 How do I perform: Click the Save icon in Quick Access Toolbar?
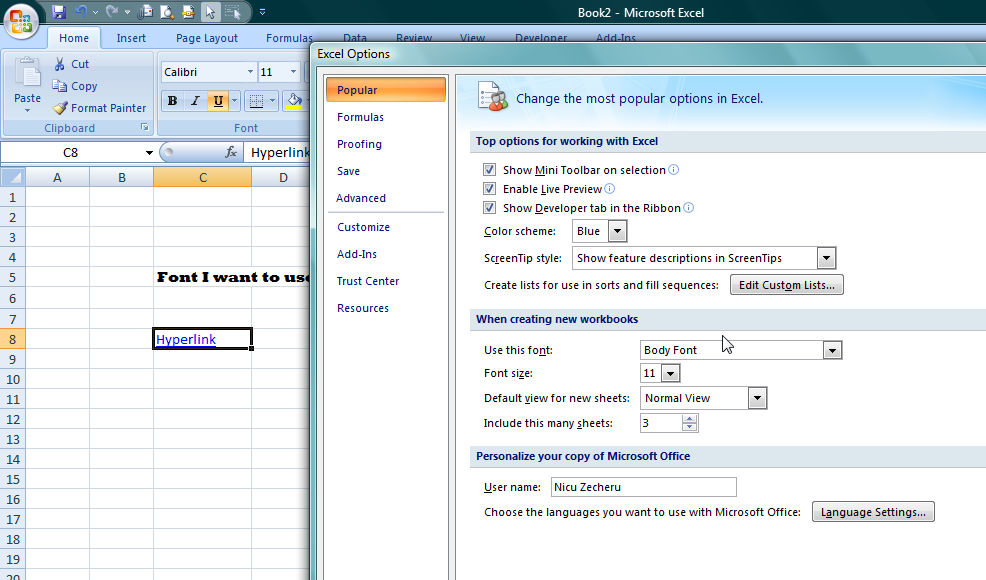(x=59, y=12)
